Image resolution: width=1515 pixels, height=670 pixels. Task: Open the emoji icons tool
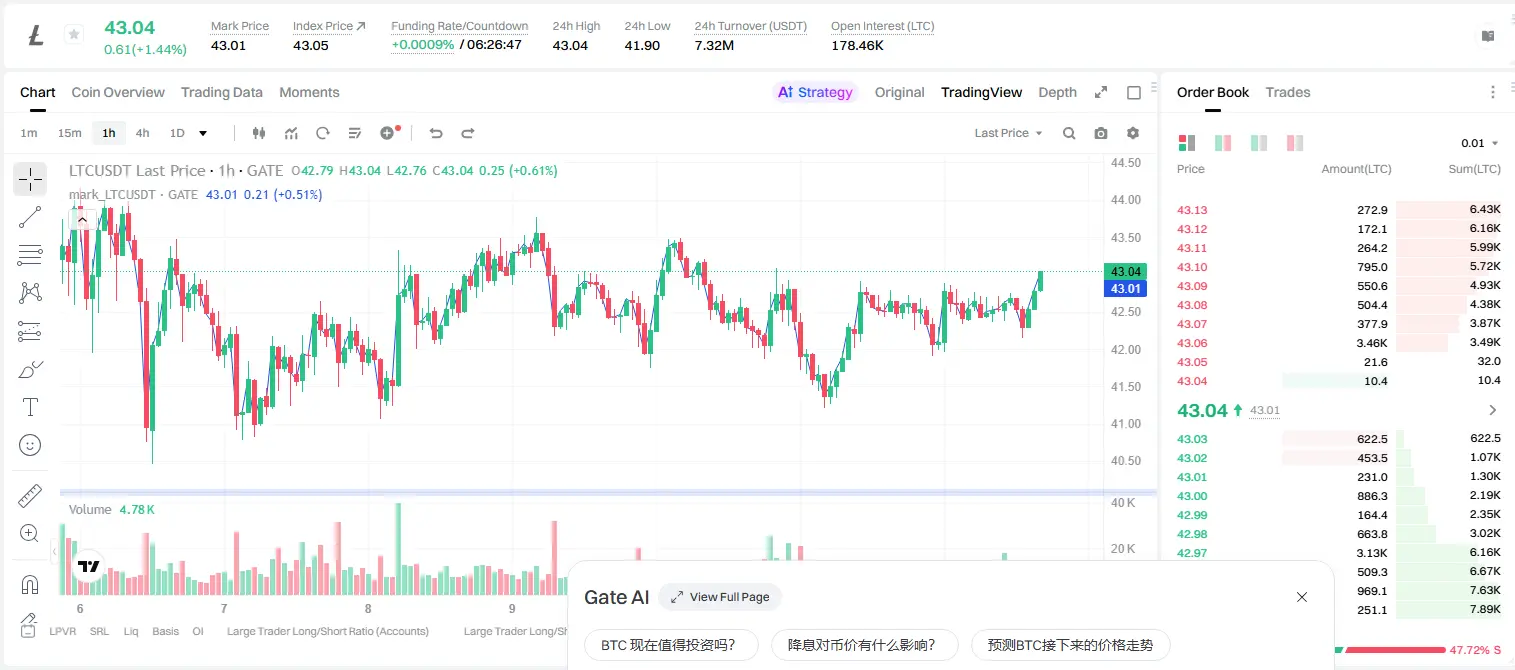30,445
